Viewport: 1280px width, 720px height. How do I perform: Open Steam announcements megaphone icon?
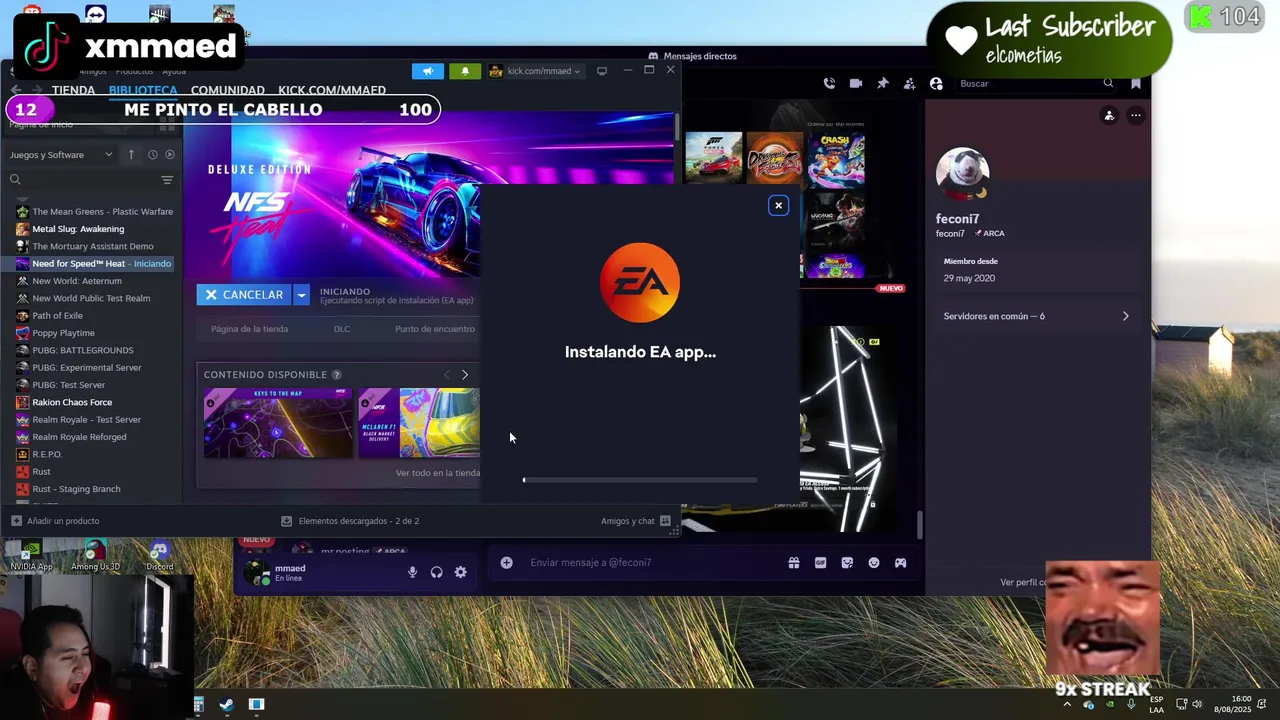(x=427, y=71)
